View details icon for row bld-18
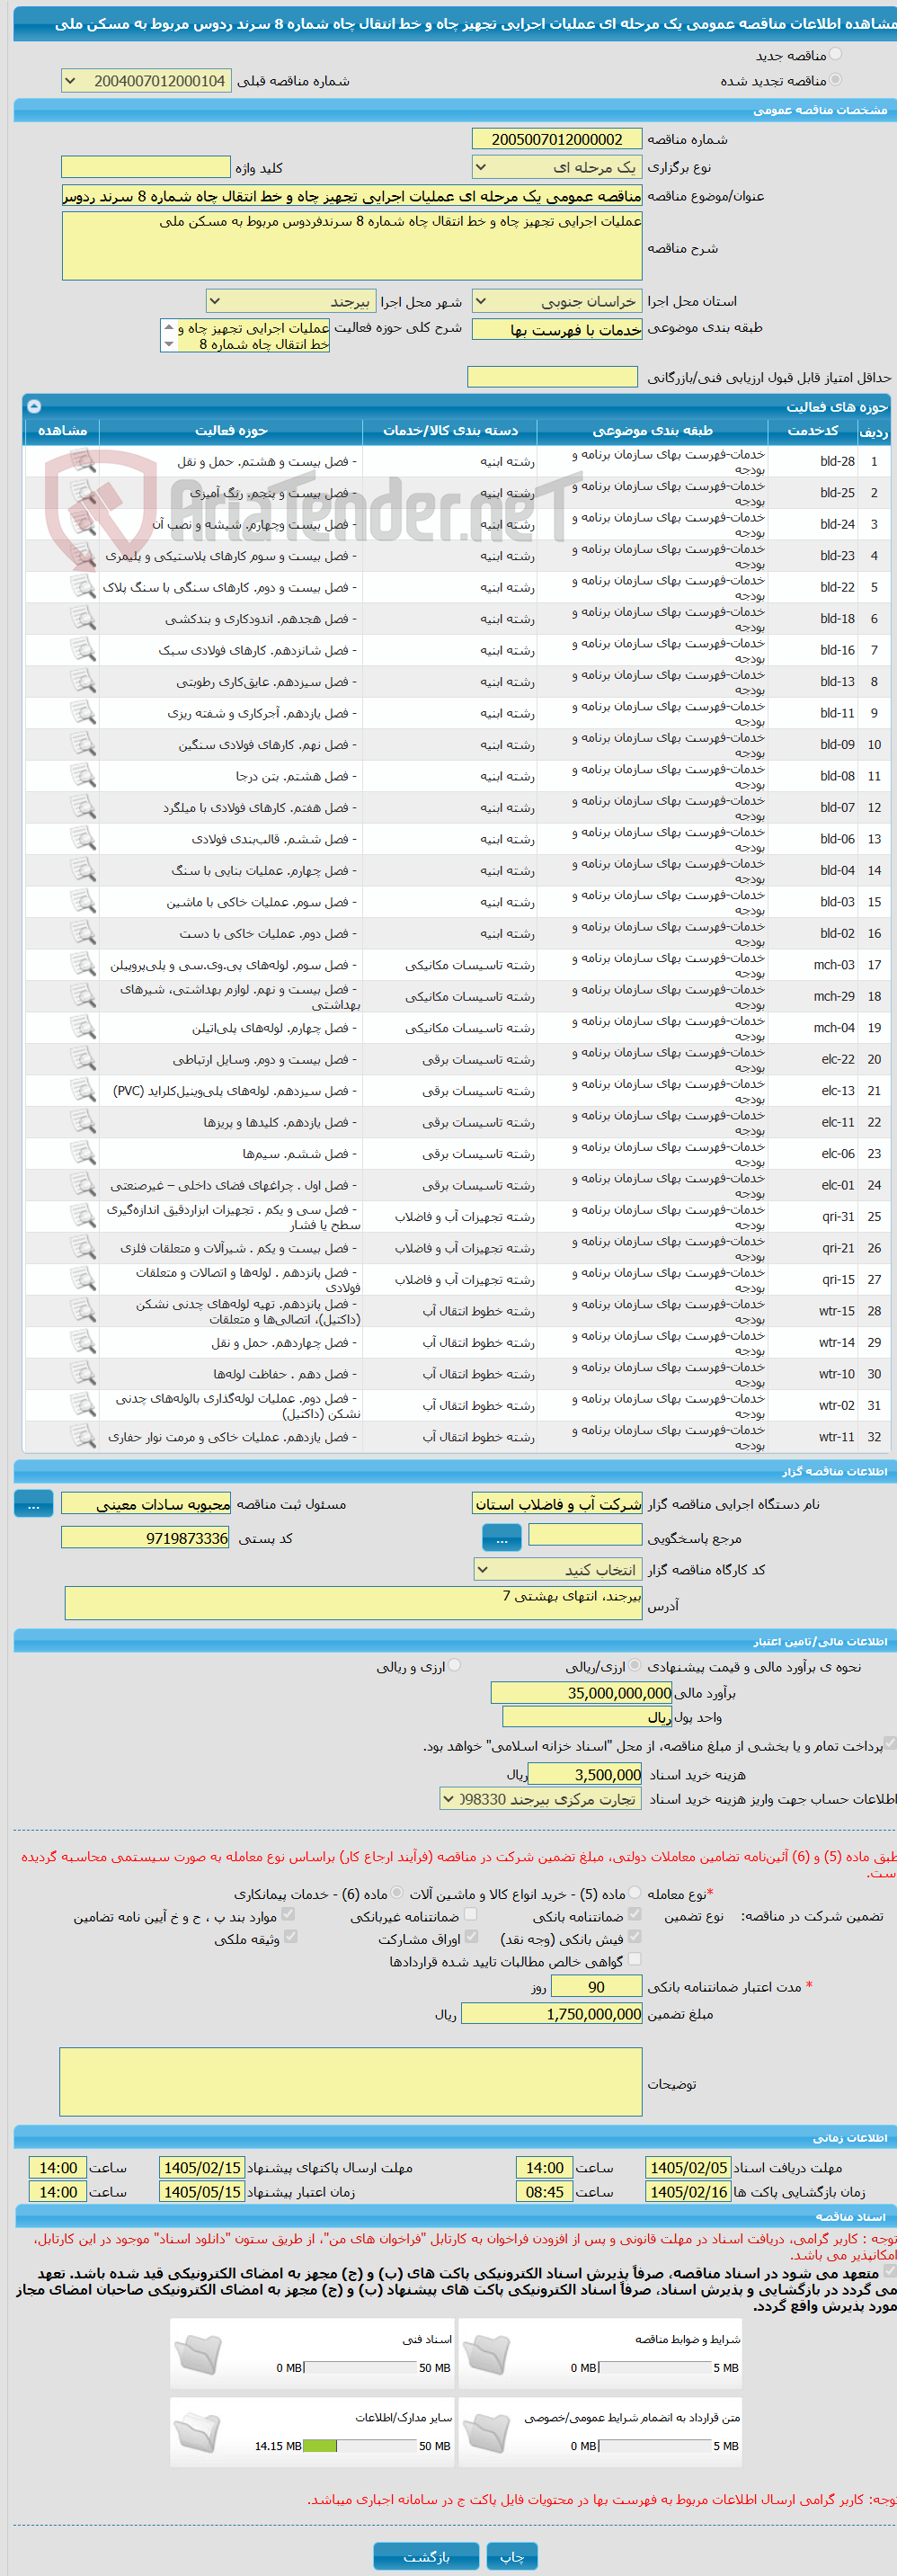Viewport: 897px width, 2576px height. pyautogui.click(x=83, y=619)
